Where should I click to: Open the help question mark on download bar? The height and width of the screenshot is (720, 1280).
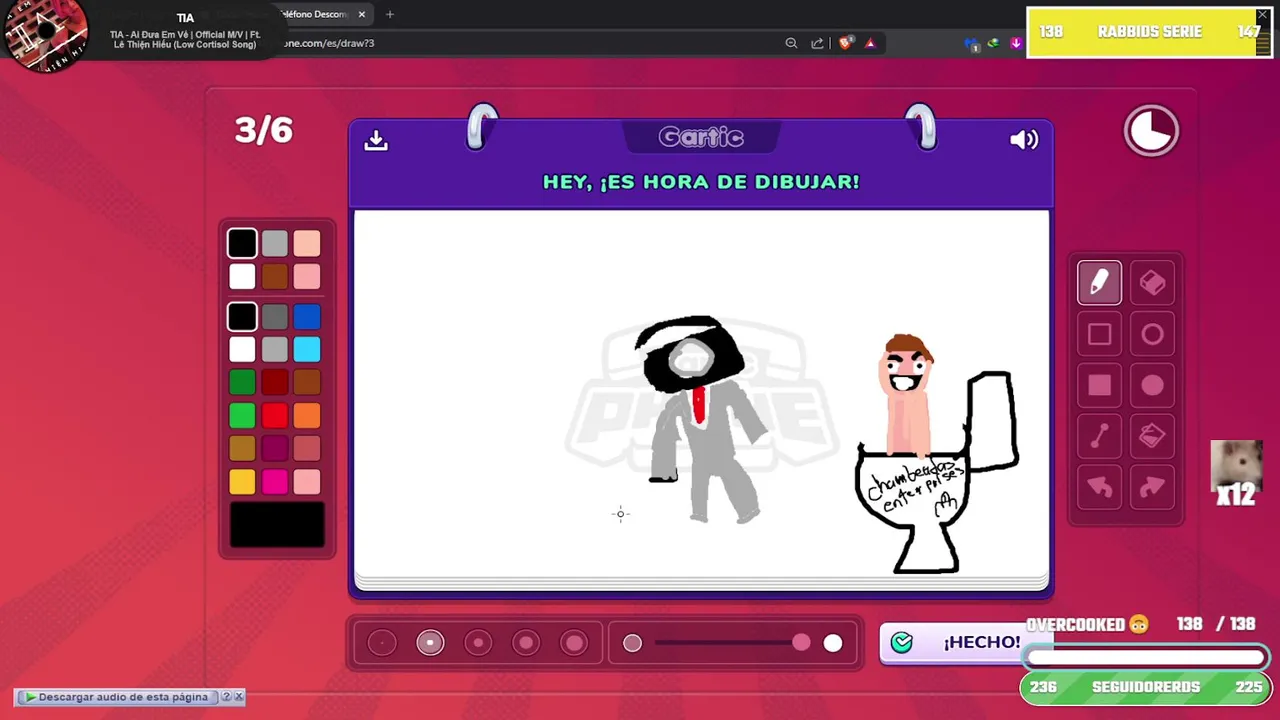tap(226, 697)
